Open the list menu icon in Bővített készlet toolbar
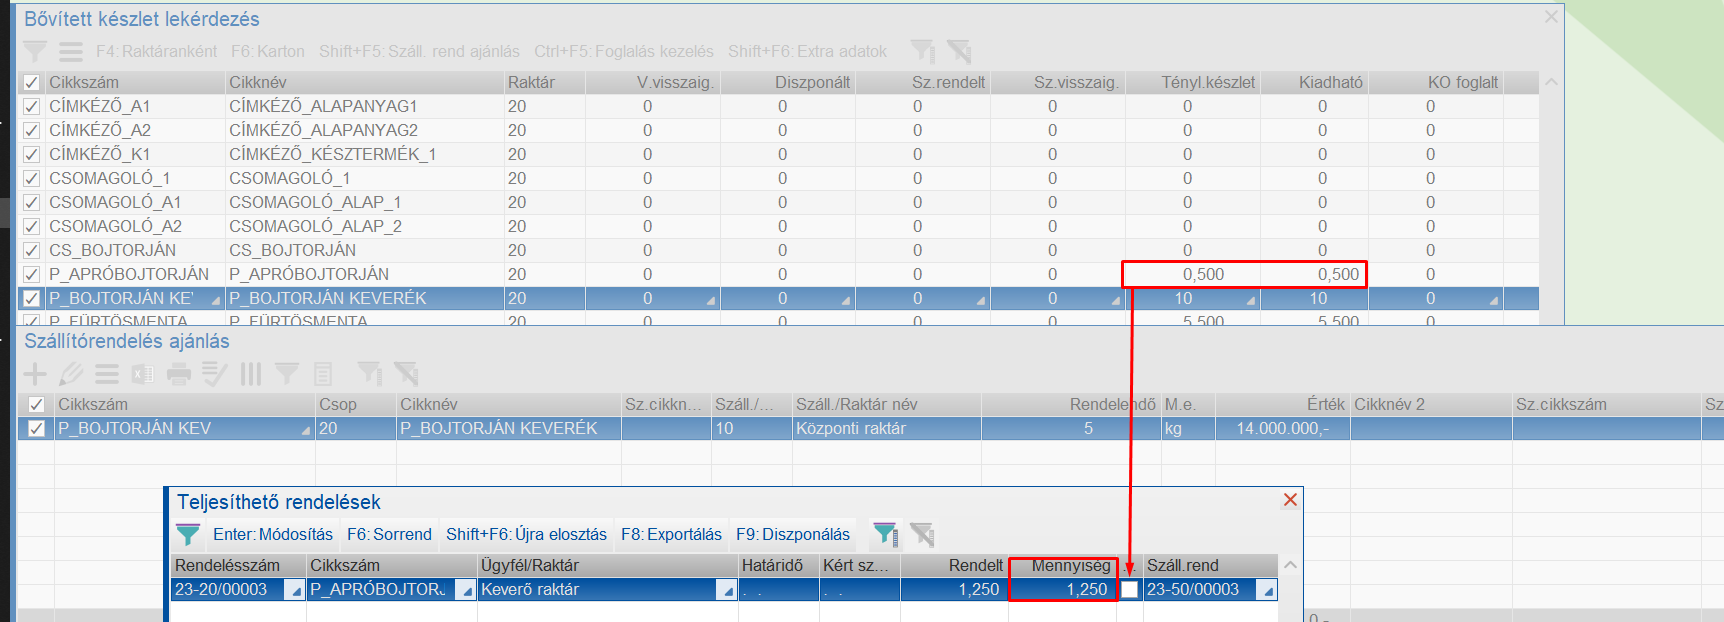 (x=71, y=51)
